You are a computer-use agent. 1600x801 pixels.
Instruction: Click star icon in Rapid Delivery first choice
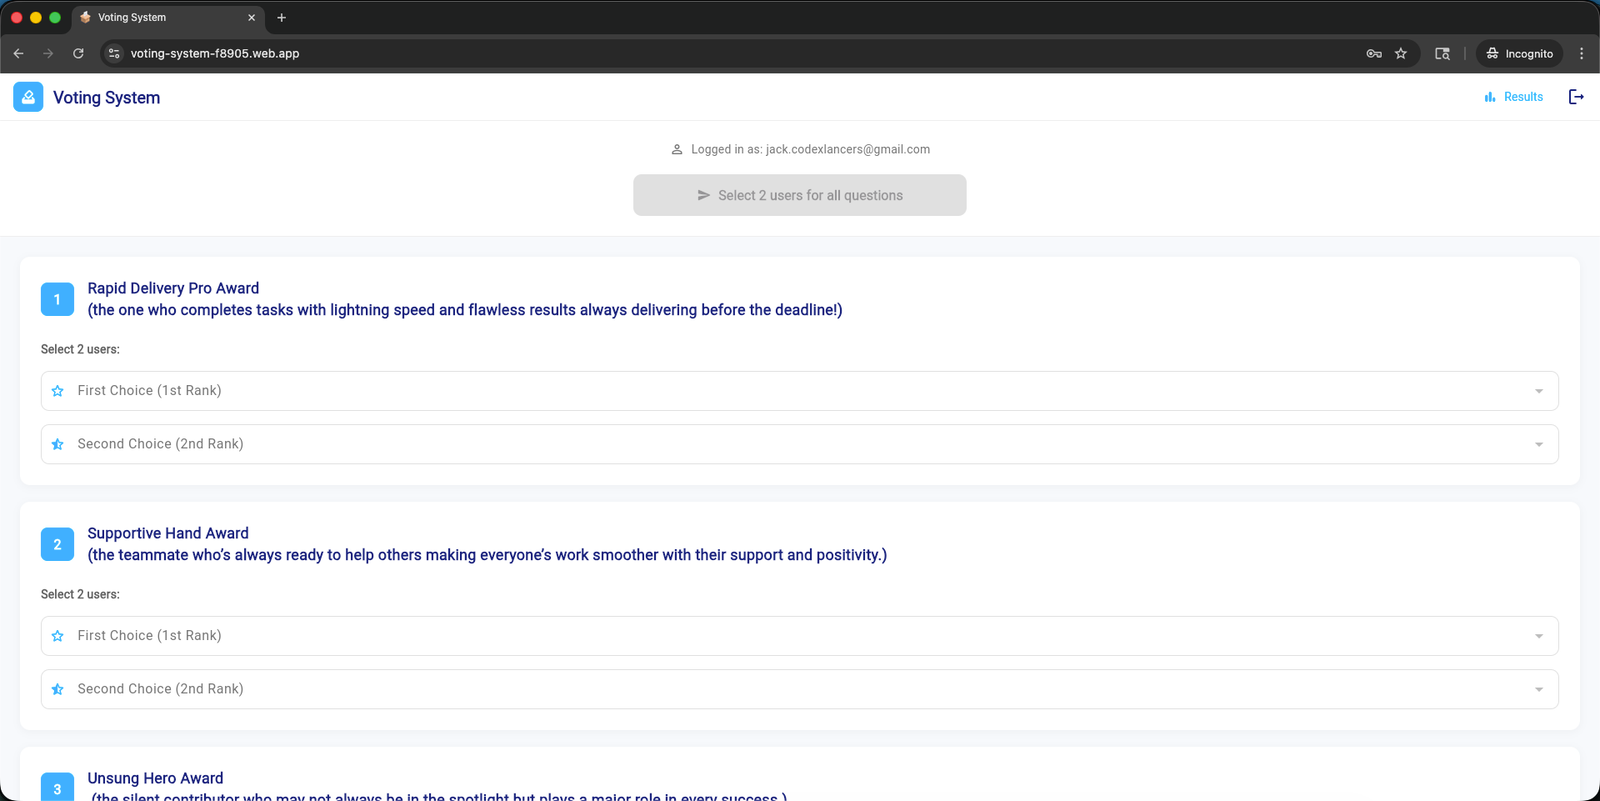[58, 391]
